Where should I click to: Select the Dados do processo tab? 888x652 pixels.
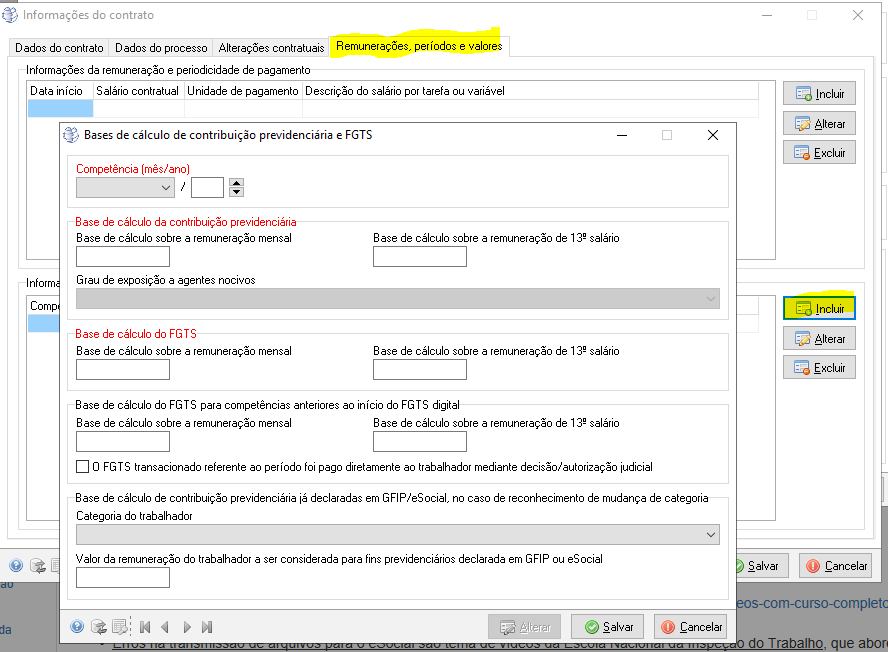pos(161,47)
